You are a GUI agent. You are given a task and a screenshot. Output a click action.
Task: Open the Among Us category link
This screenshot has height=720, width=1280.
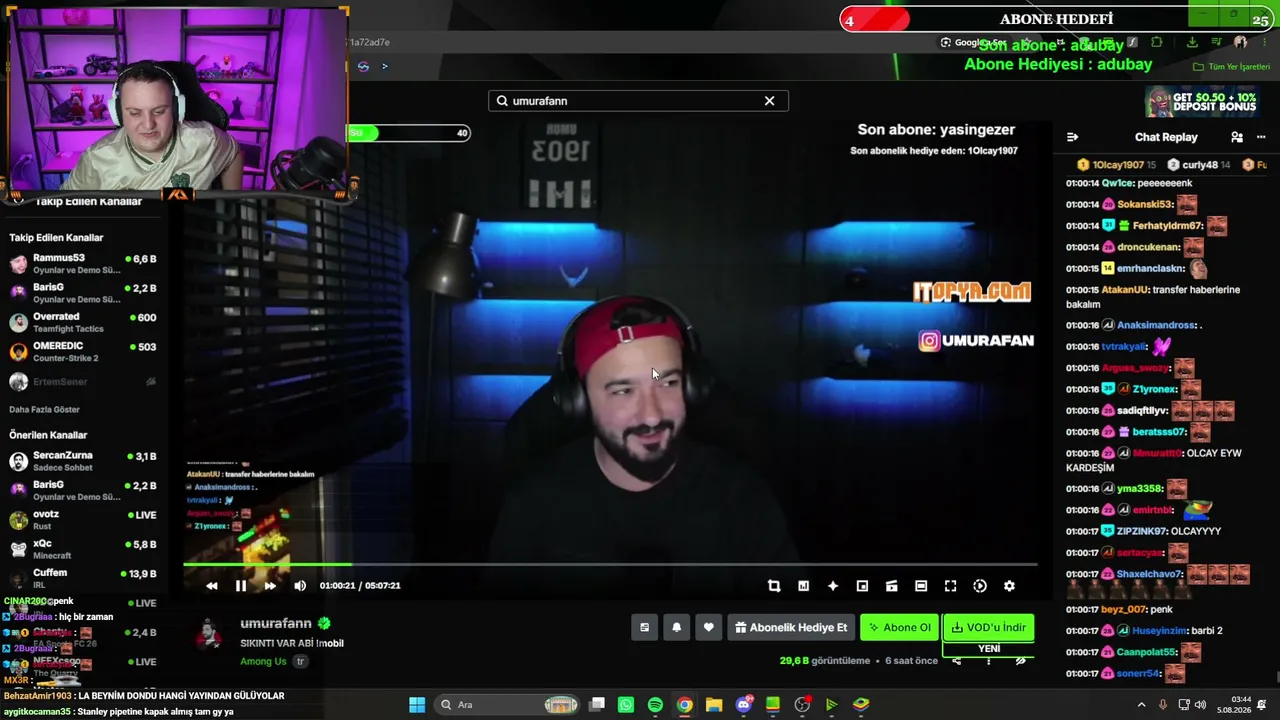point(263,661)
